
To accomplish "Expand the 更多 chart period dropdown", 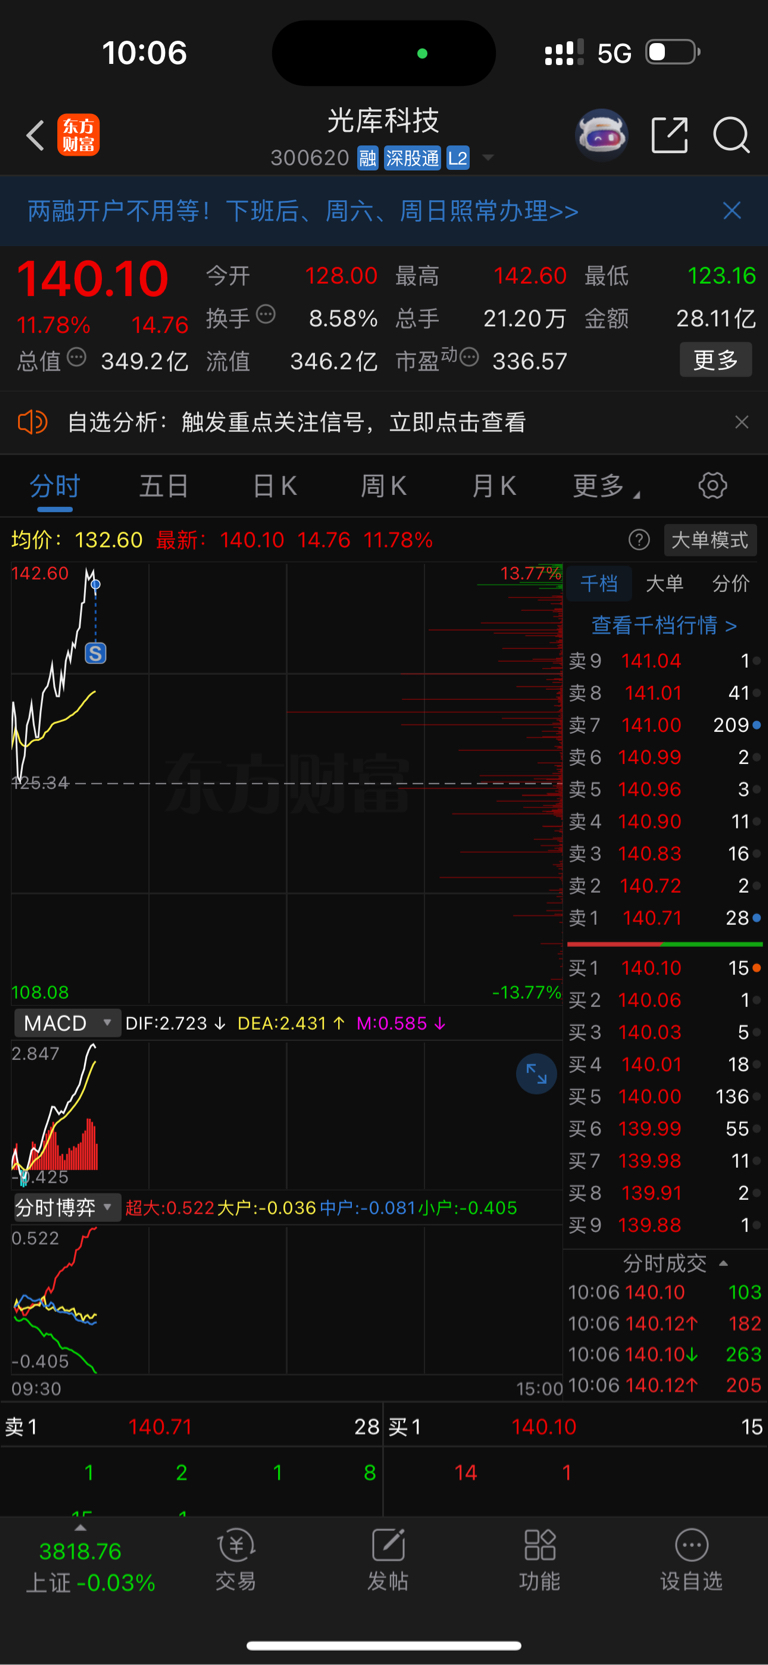I will [x=606, y=486].
